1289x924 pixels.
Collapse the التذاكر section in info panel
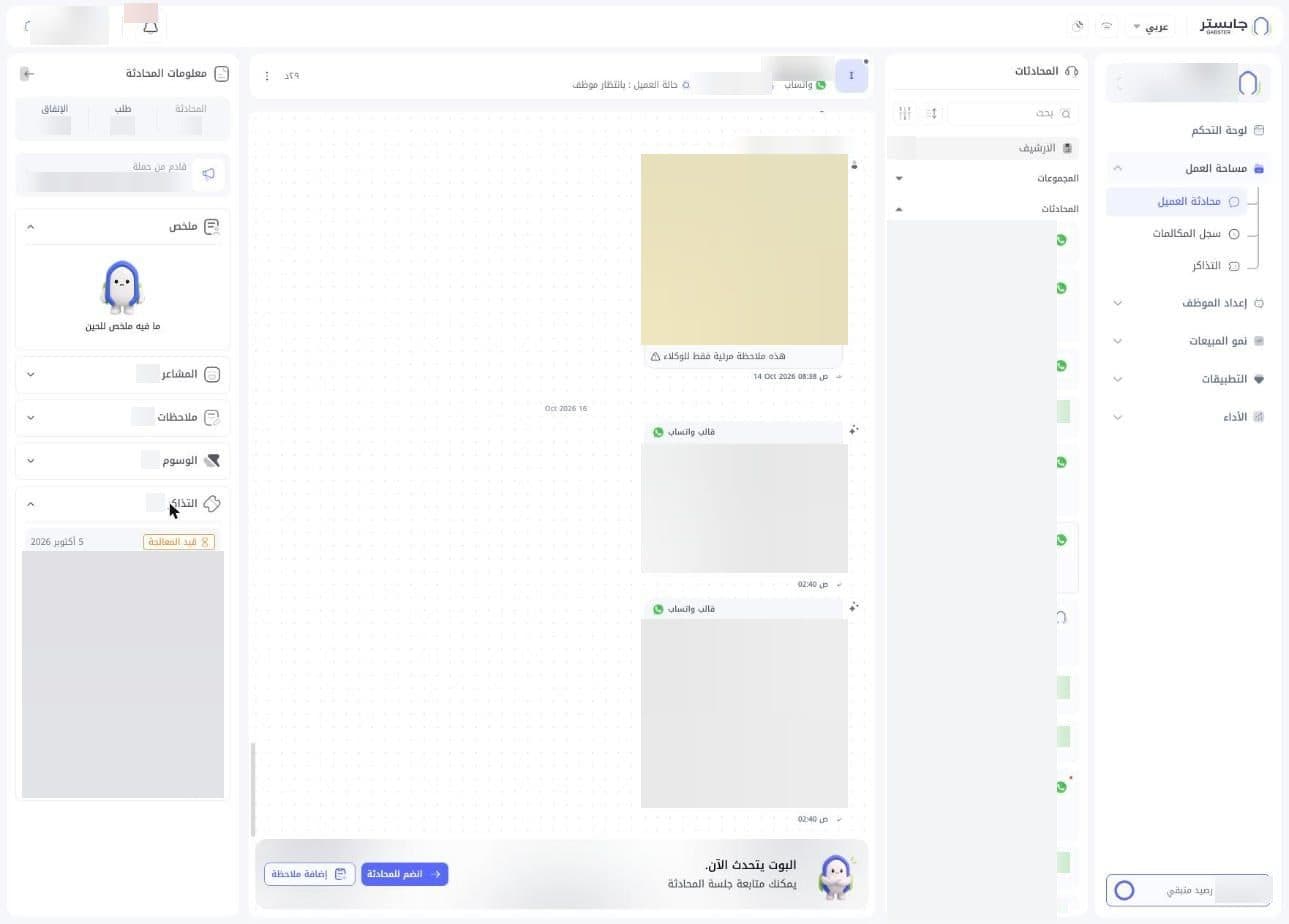tap(31, 504)
